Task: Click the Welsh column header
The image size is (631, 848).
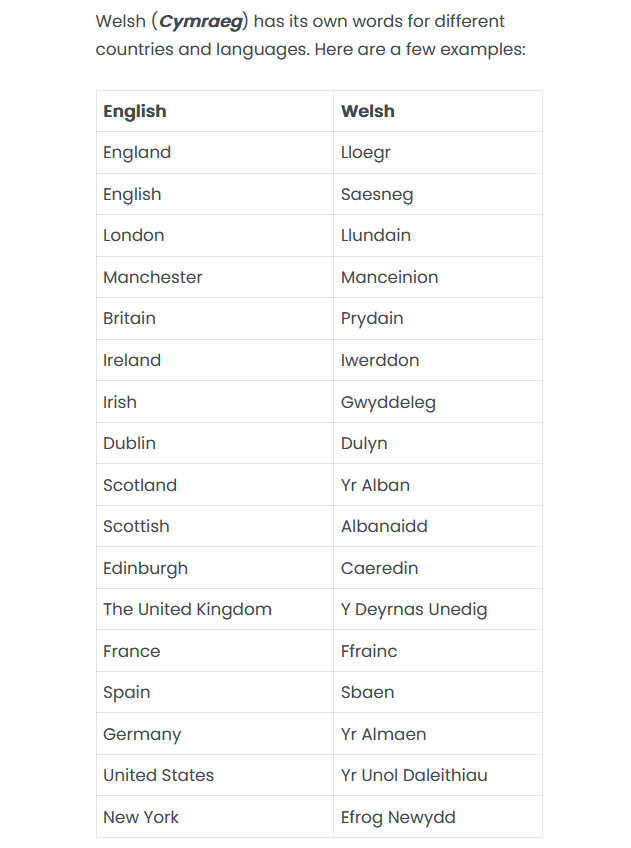Action: click(368, 111)
